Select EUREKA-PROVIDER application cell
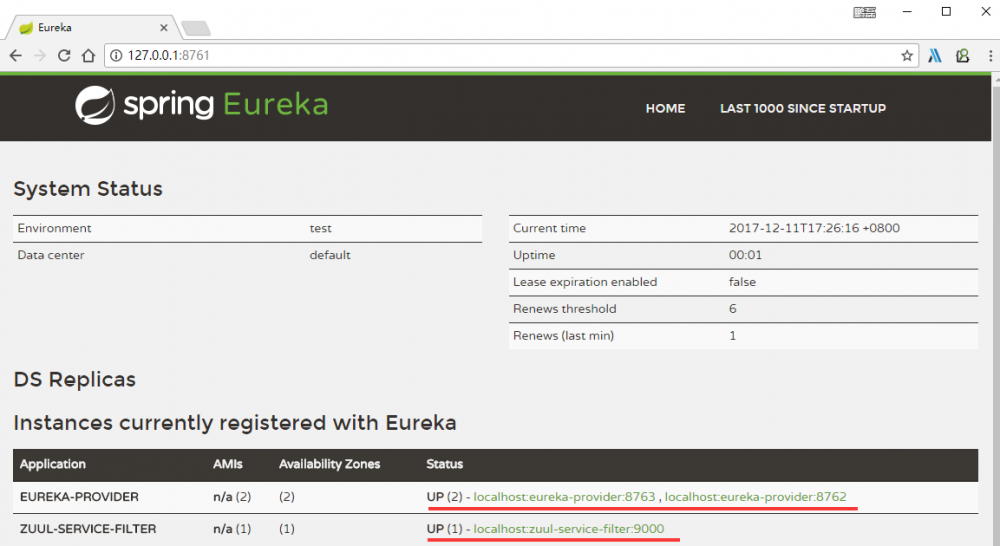The image size is (1000, 546). coord(79,497)
